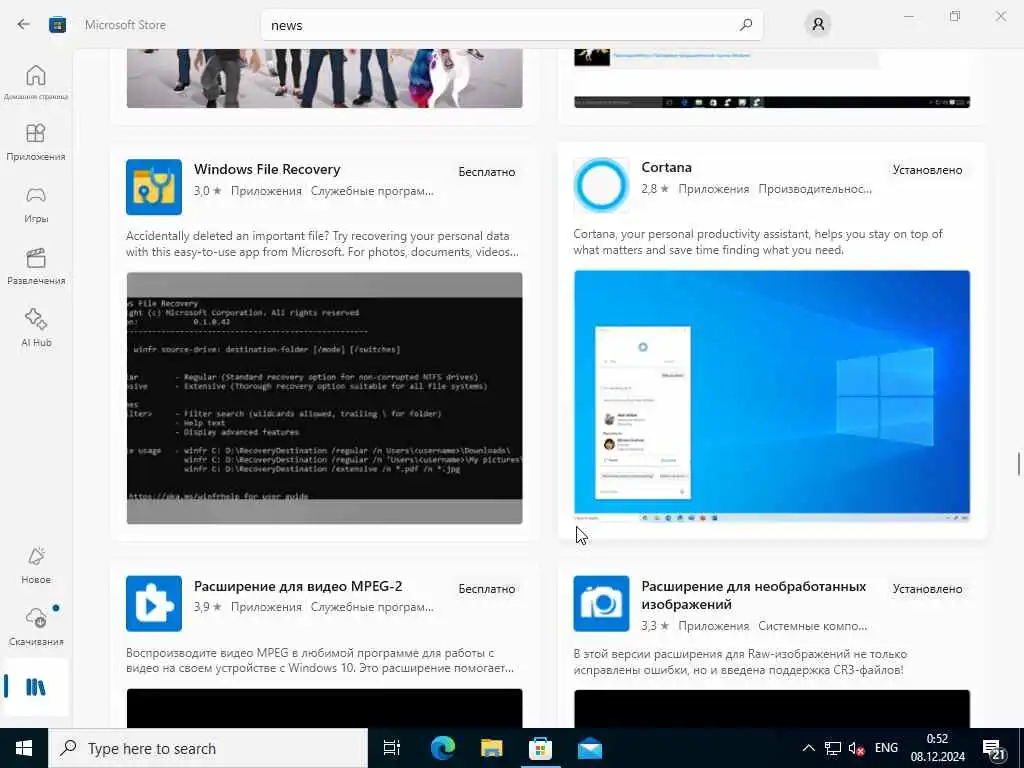Click Бесплатно for Windows File Recovery
This screenshot has height=768, width=1024.
[x=487, y=172]
